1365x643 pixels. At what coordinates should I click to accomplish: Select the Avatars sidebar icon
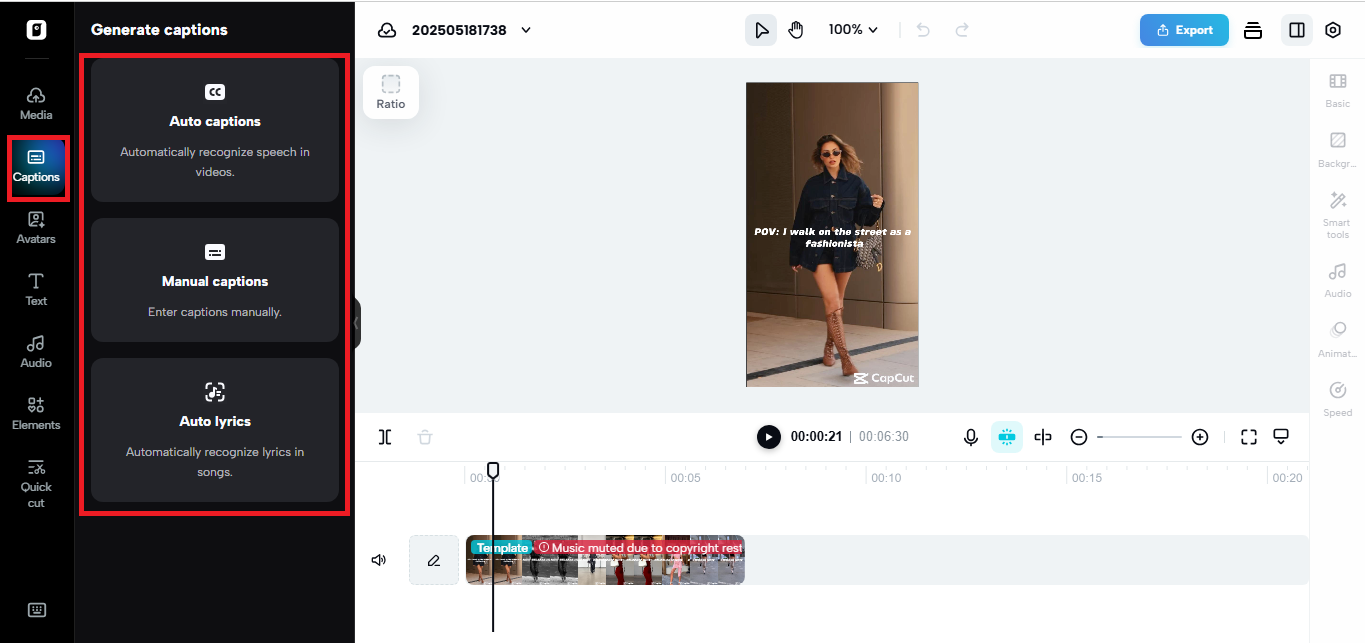click(x=35, y=227)
